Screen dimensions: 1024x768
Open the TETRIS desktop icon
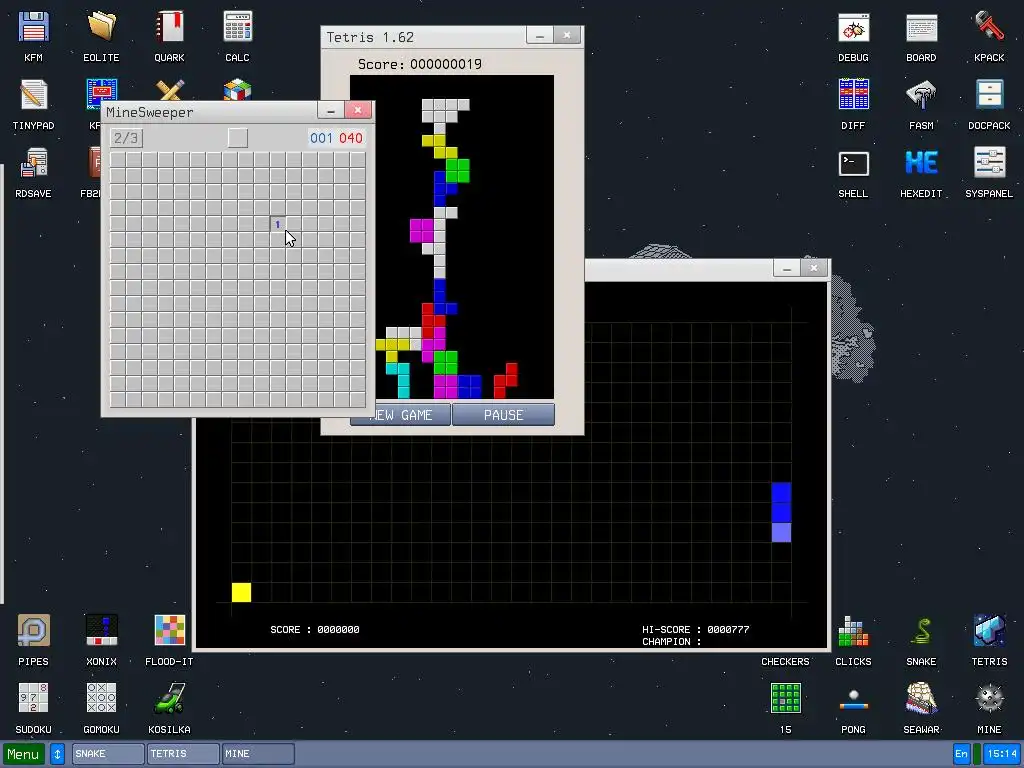coord(989,640)
